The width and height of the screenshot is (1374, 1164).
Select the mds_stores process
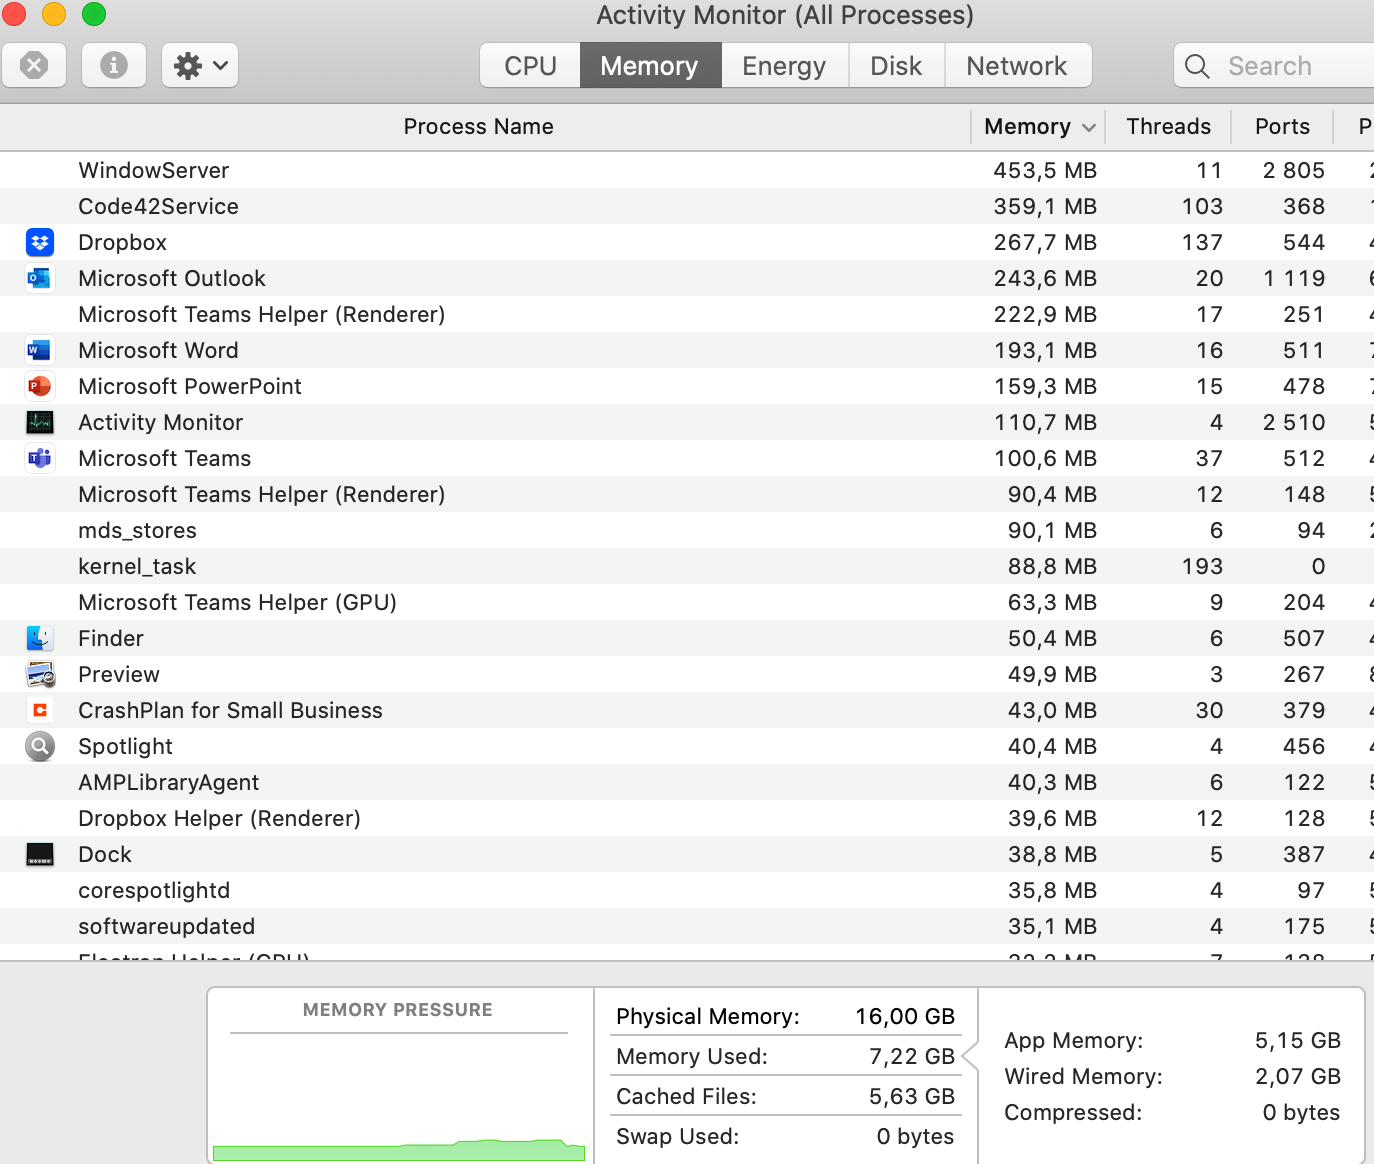point(138,530)
